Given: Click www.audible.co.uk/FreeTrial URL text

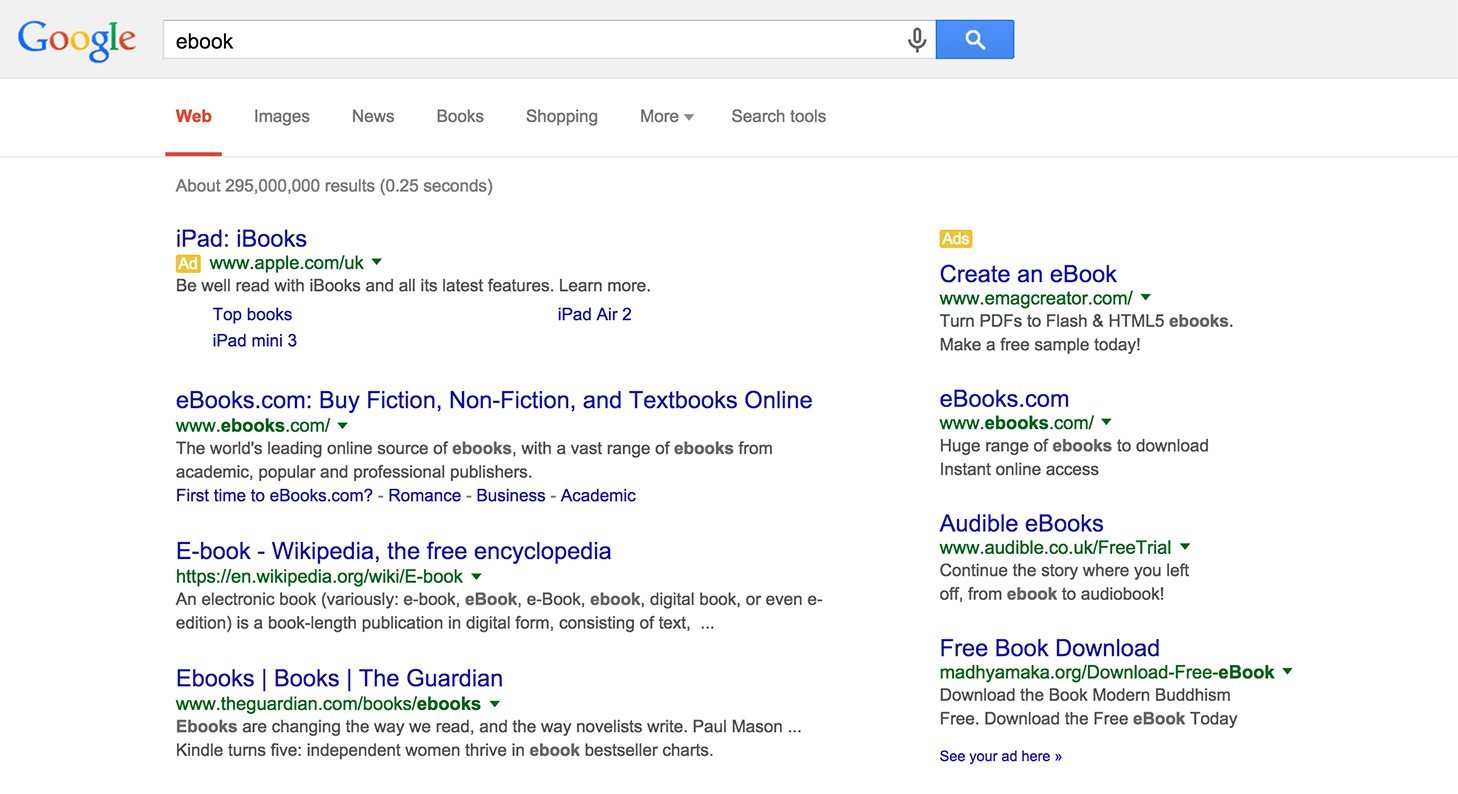Looking at the screenshot, I should (x=1055, y=547).
